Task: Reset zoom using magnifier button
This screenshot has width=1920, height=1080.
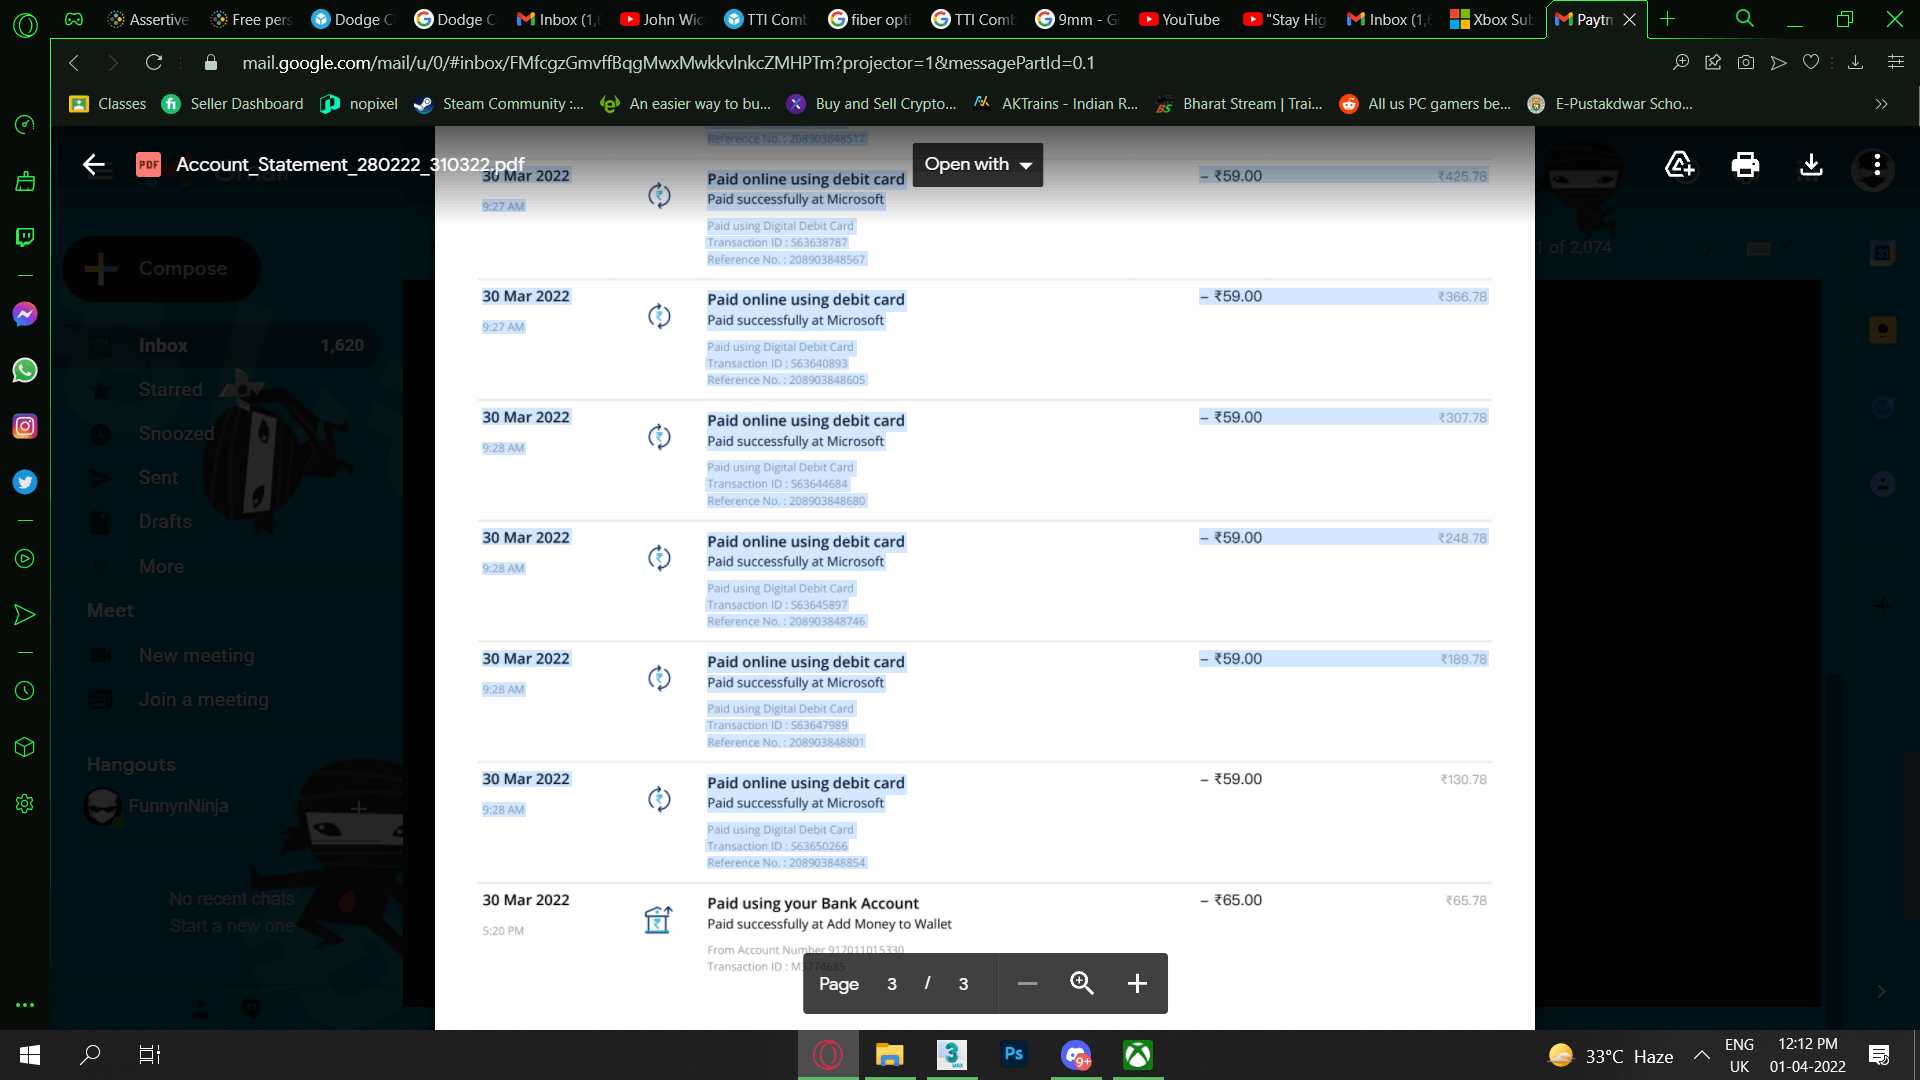Action: tap(1082, 984)
